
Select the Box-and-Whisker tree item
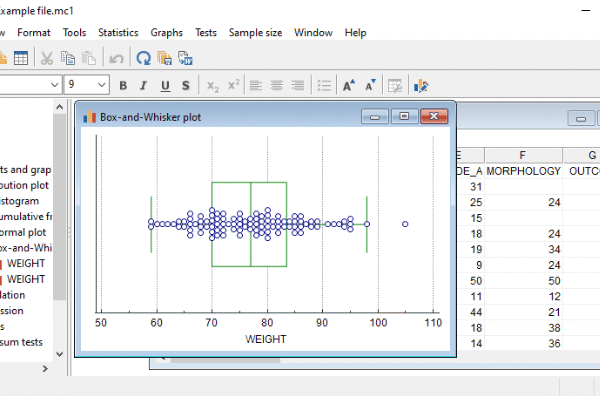pos(26,248)
